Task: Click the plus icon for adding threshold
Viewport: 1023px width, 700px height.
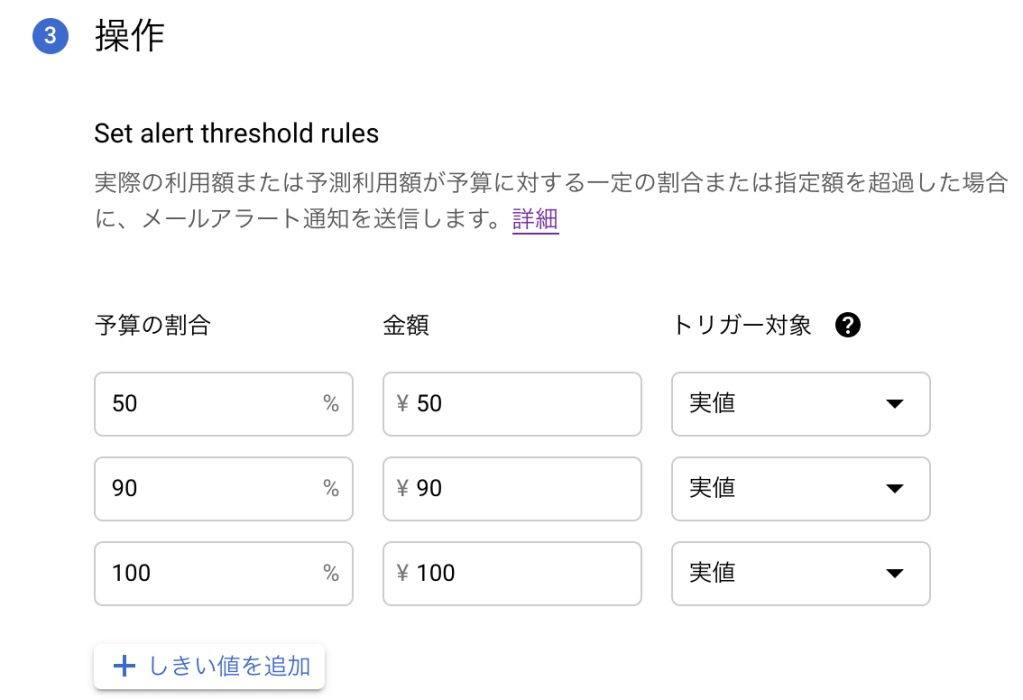Action: pyautogui.click(x=124, y=666)
